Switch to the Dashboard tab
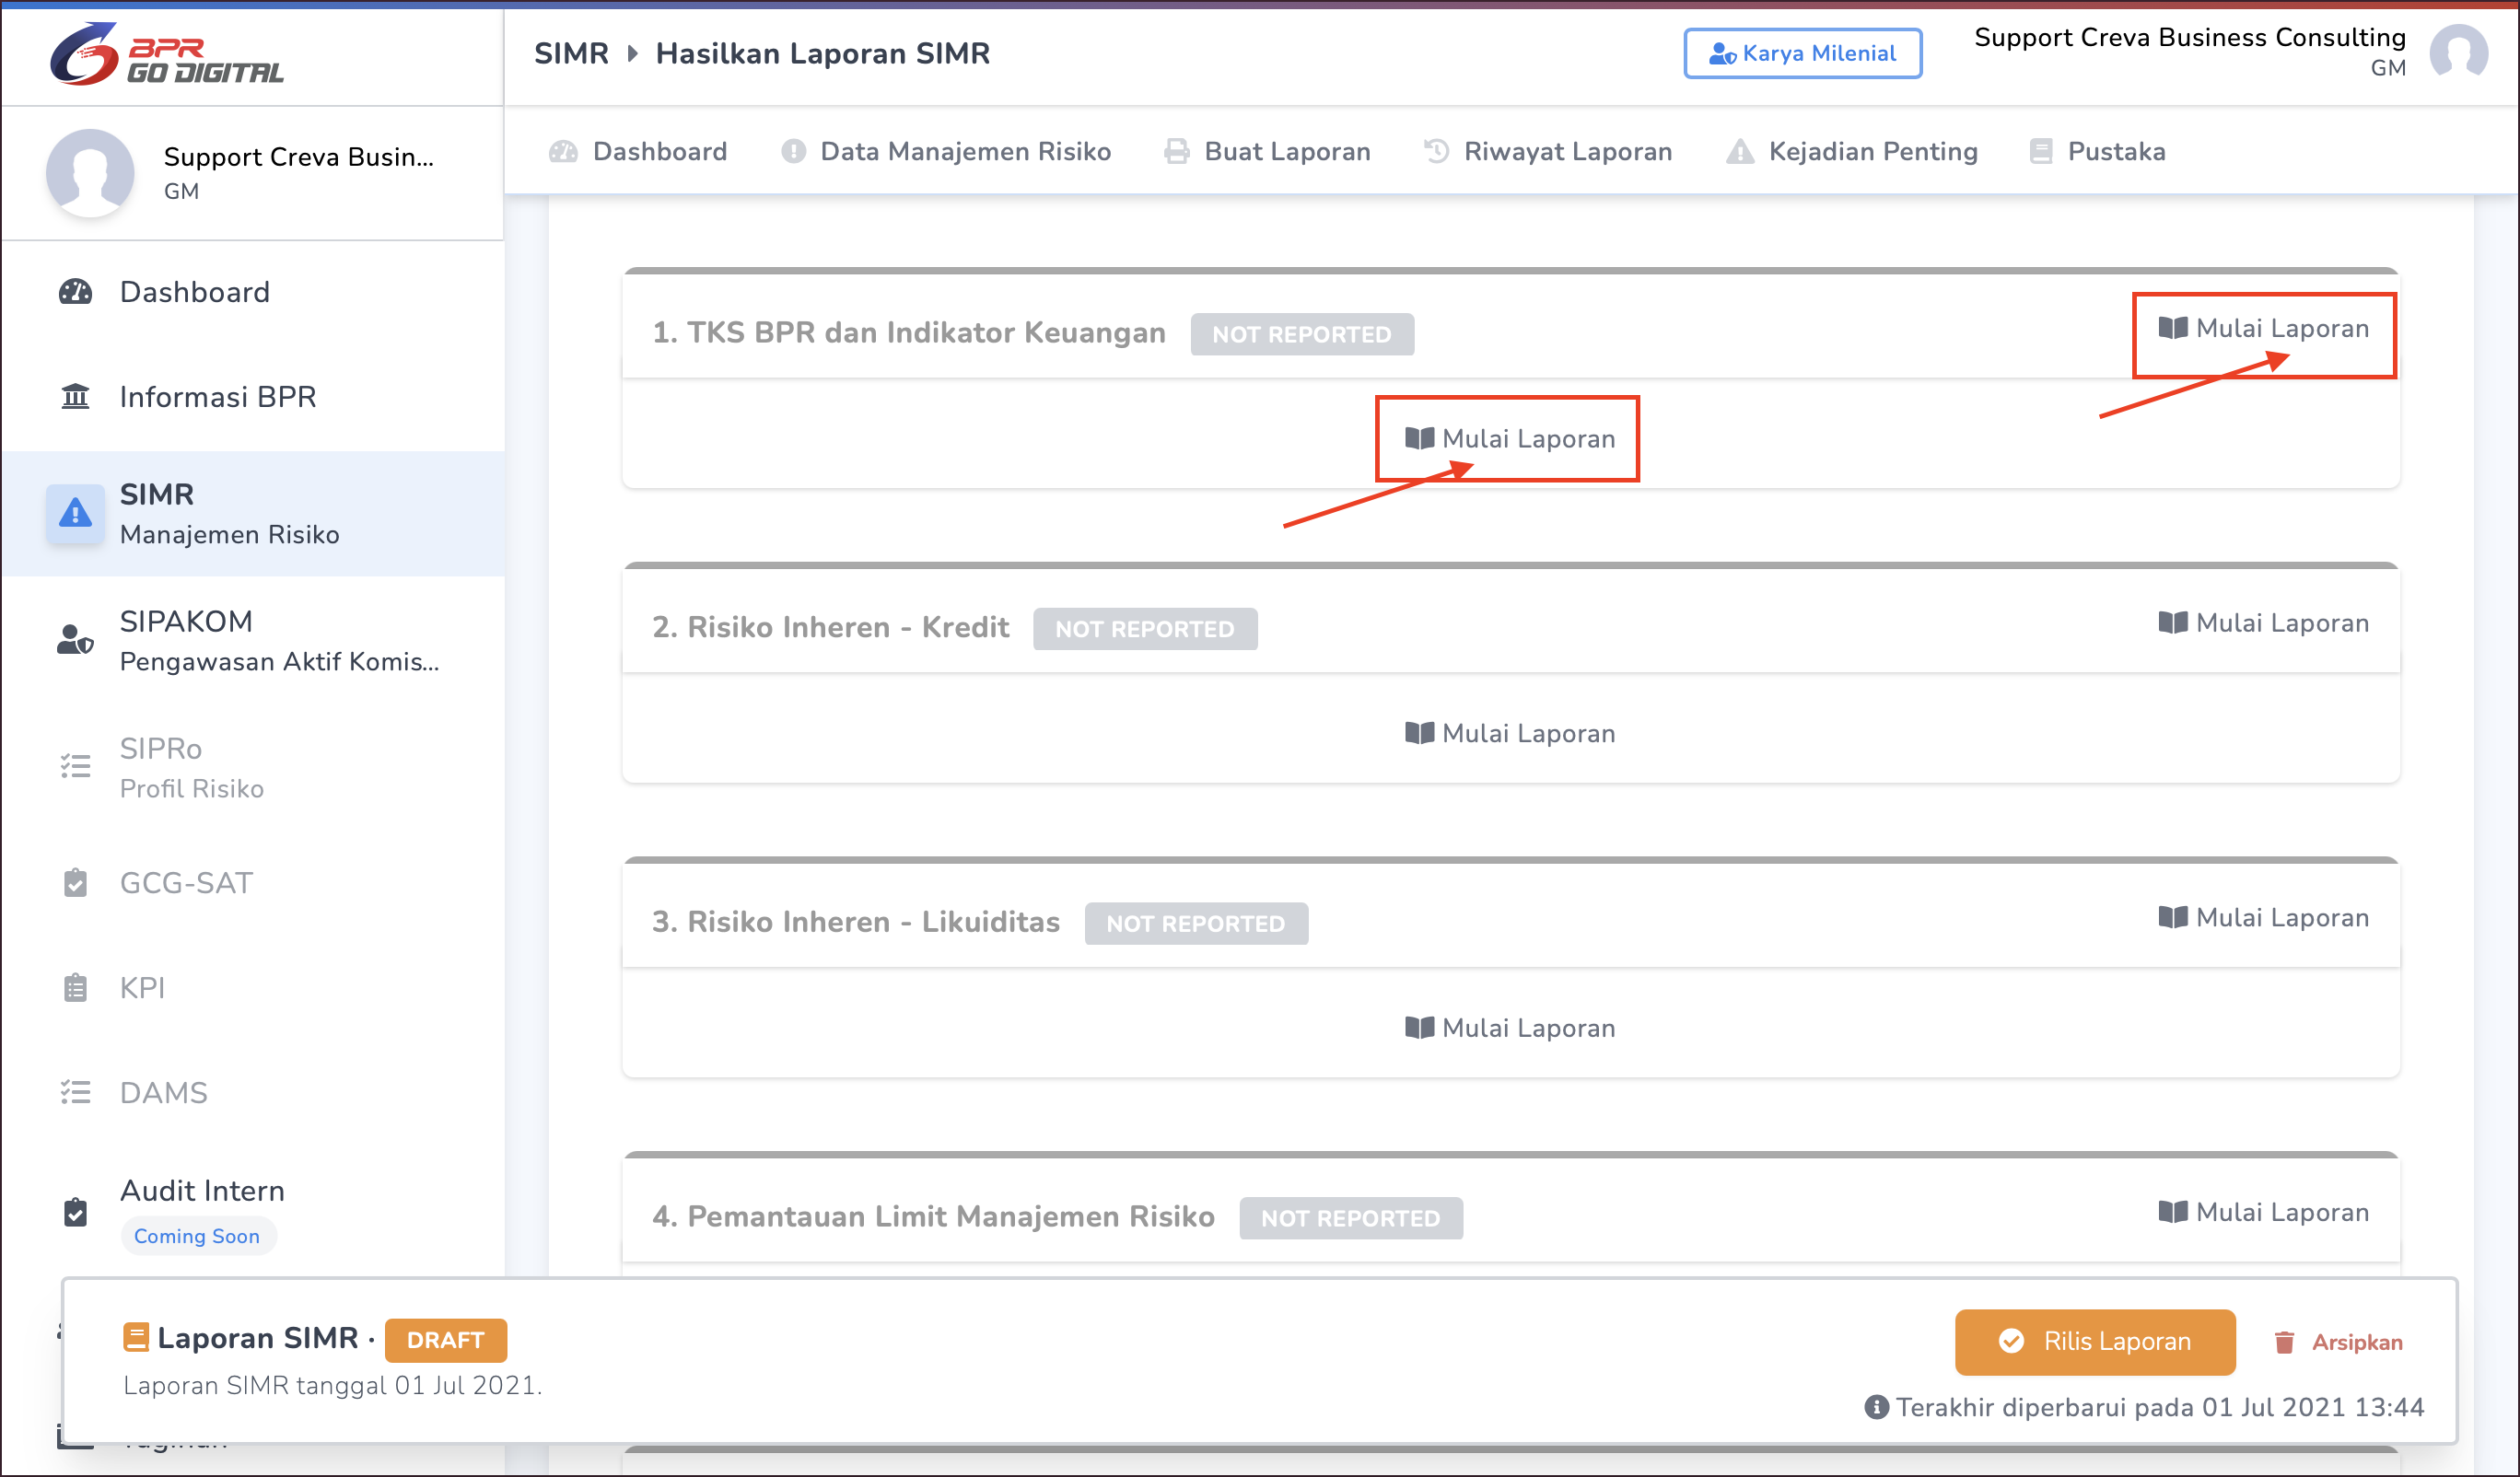The image size is (2520, 1477). pyautogui.click(x=638, y=151)
